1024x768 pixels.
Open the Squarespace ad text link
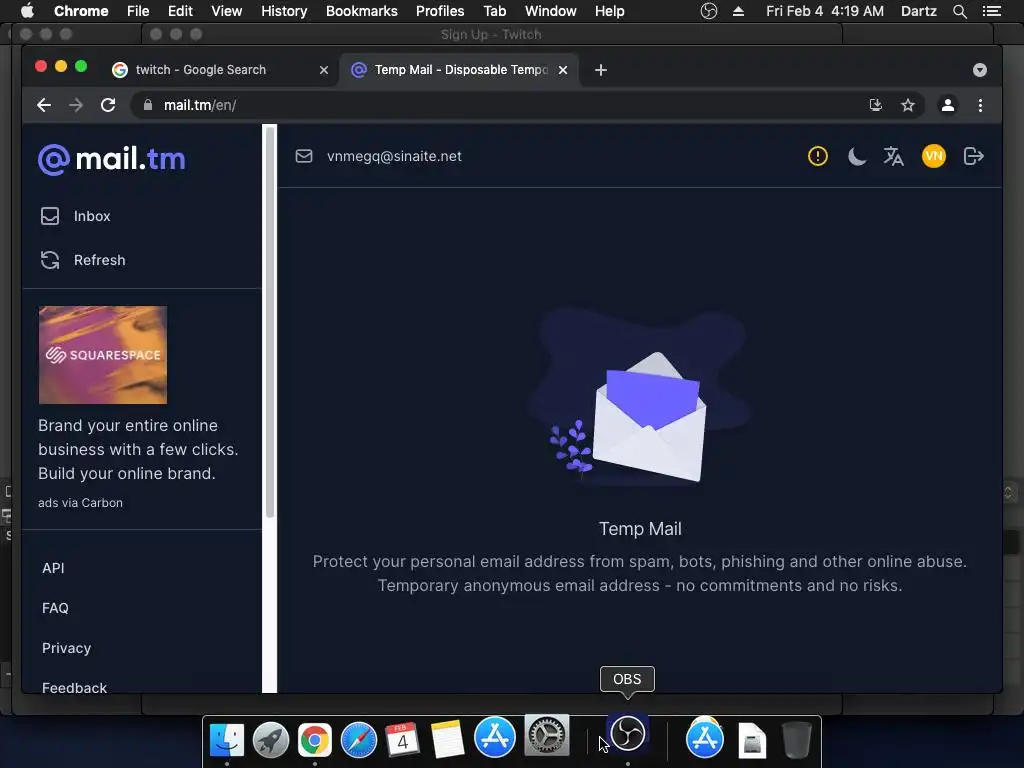coord(138,449)
